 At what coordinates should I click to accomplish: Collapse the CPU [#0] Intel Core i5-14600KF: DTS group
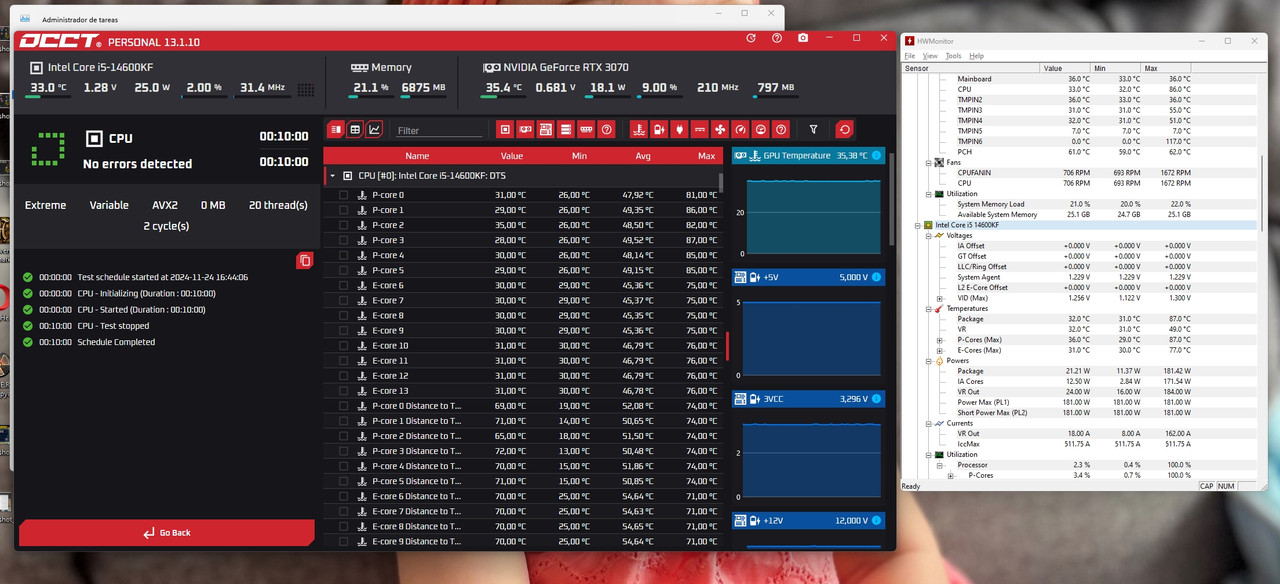pyautogui.click(x=332, y=176)
